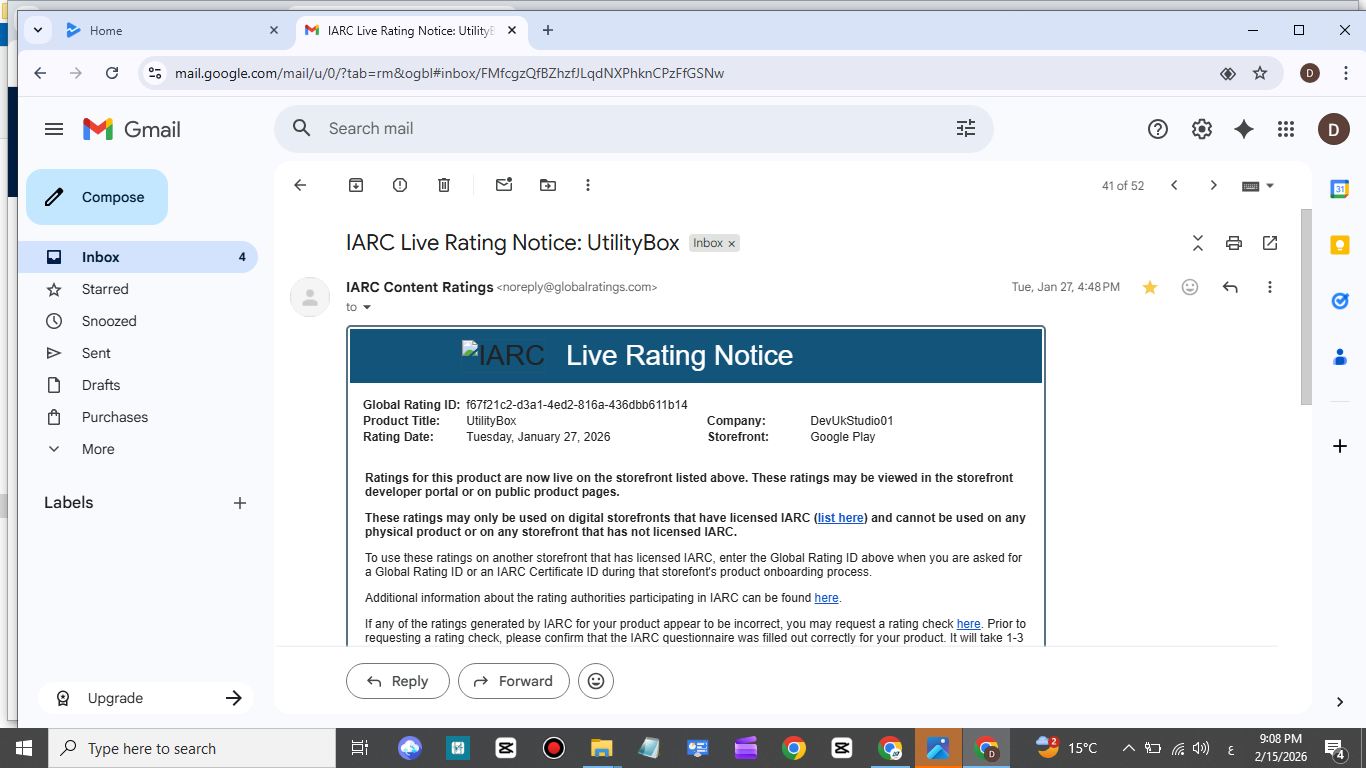
Task: Show search options filter icon
Action: 966,128
